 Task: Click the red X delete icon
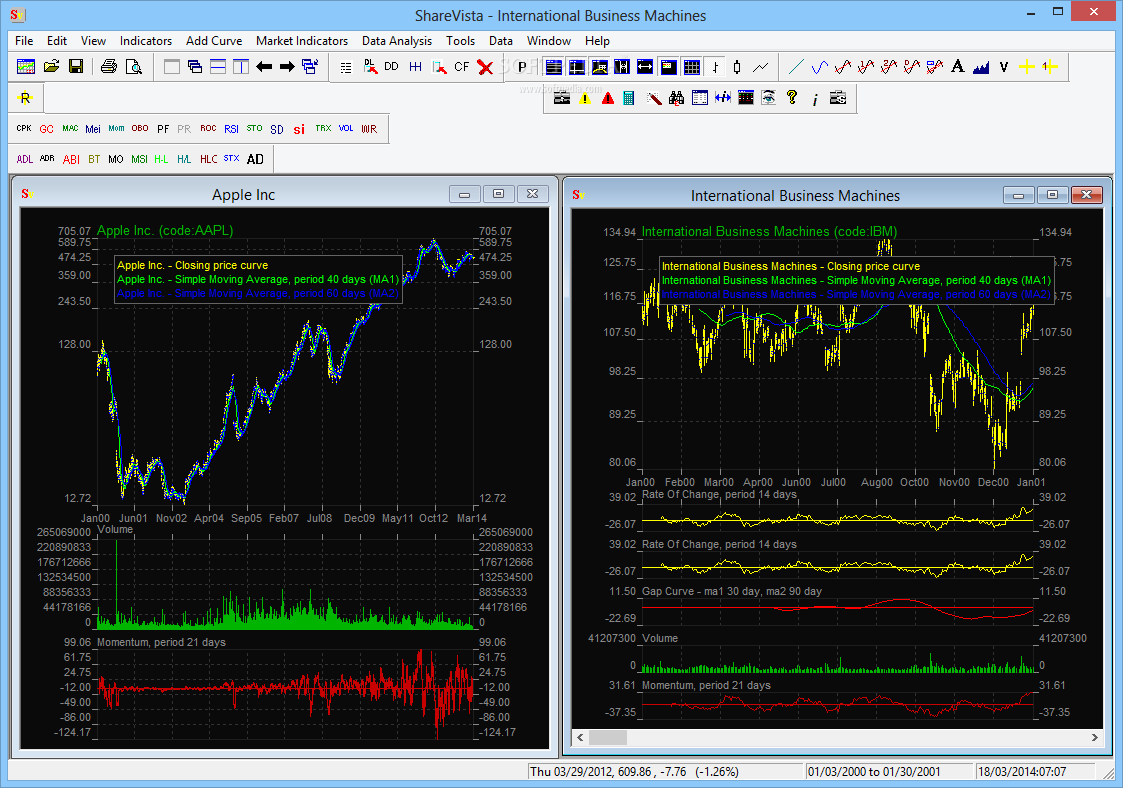(485, 67)
